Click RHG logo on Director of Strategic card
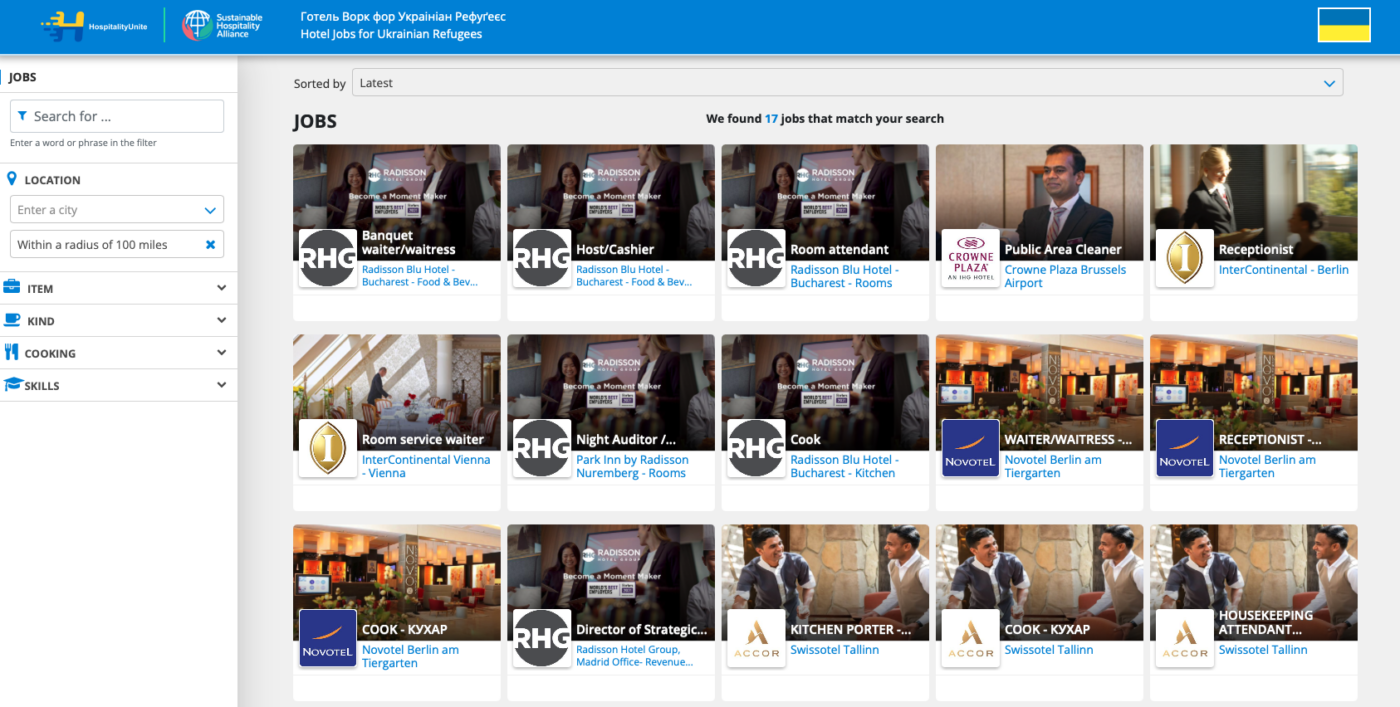This screenshot has width=1400, height=707. click(x=542, y=638)
